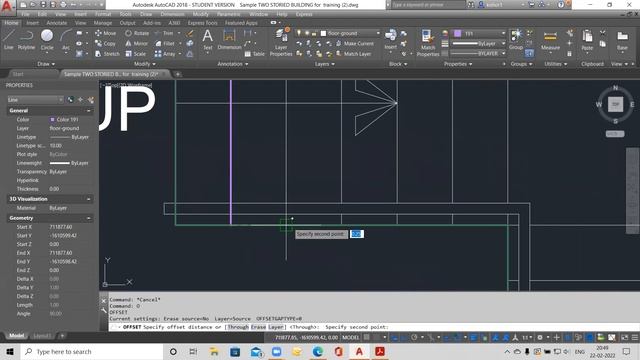Click the Plot icon in quick access toolbar
This screenshot has height=360, width=640.
point(63,5)
